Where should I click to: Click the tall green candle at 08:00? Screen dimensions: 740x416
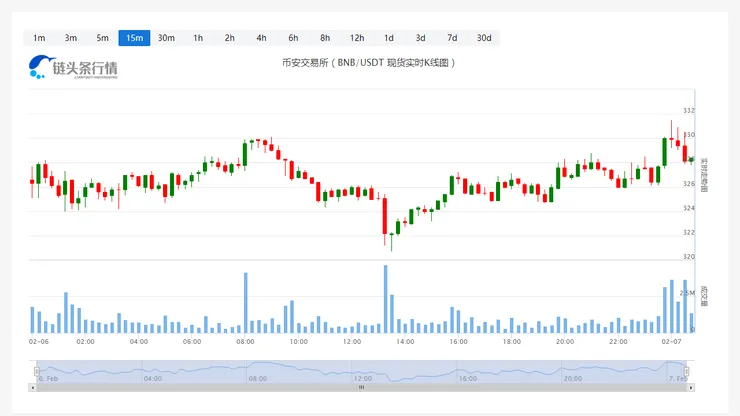click(x=245, y=154)
